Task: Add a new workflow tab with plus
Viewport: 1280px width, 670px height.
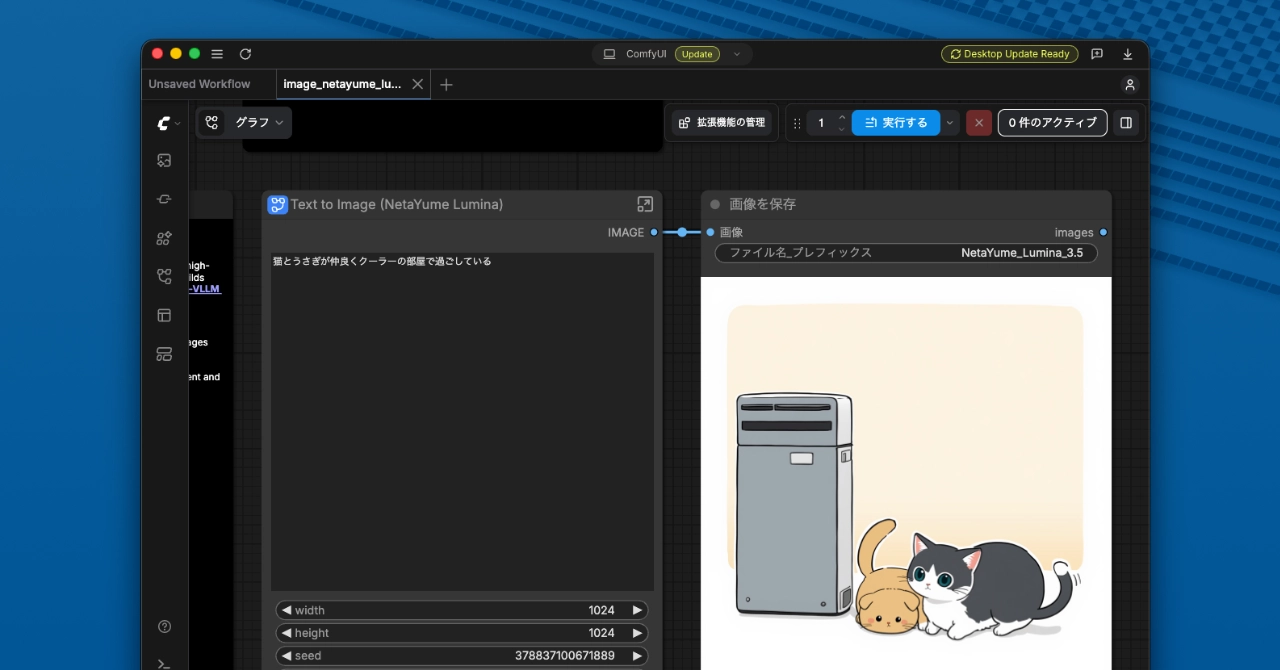Action: click(x=446, y=84)
